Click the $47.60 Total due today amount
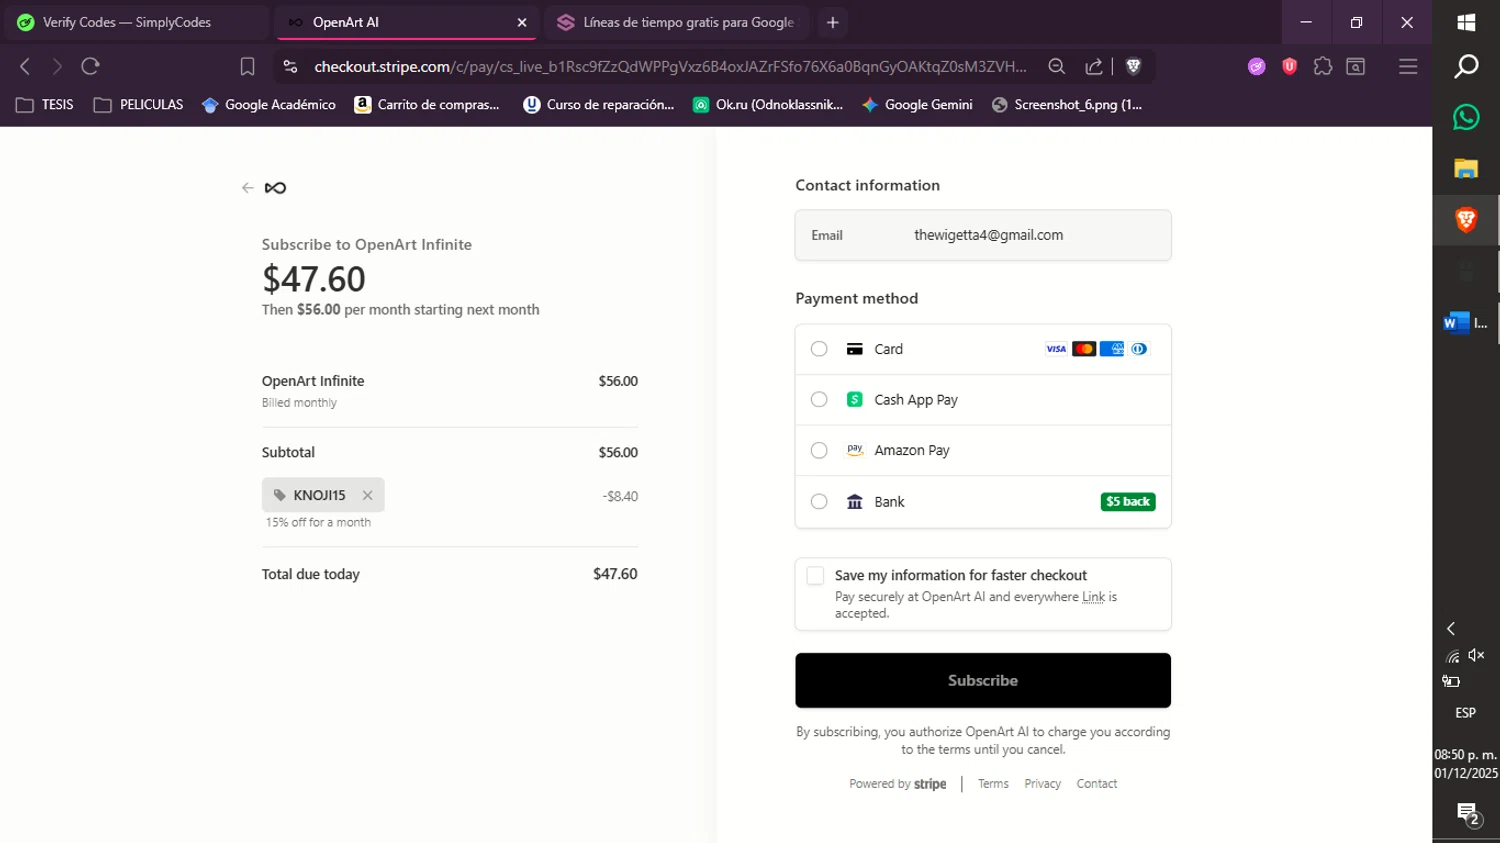This screenshot has width=1500, height=843. (615, 574)
